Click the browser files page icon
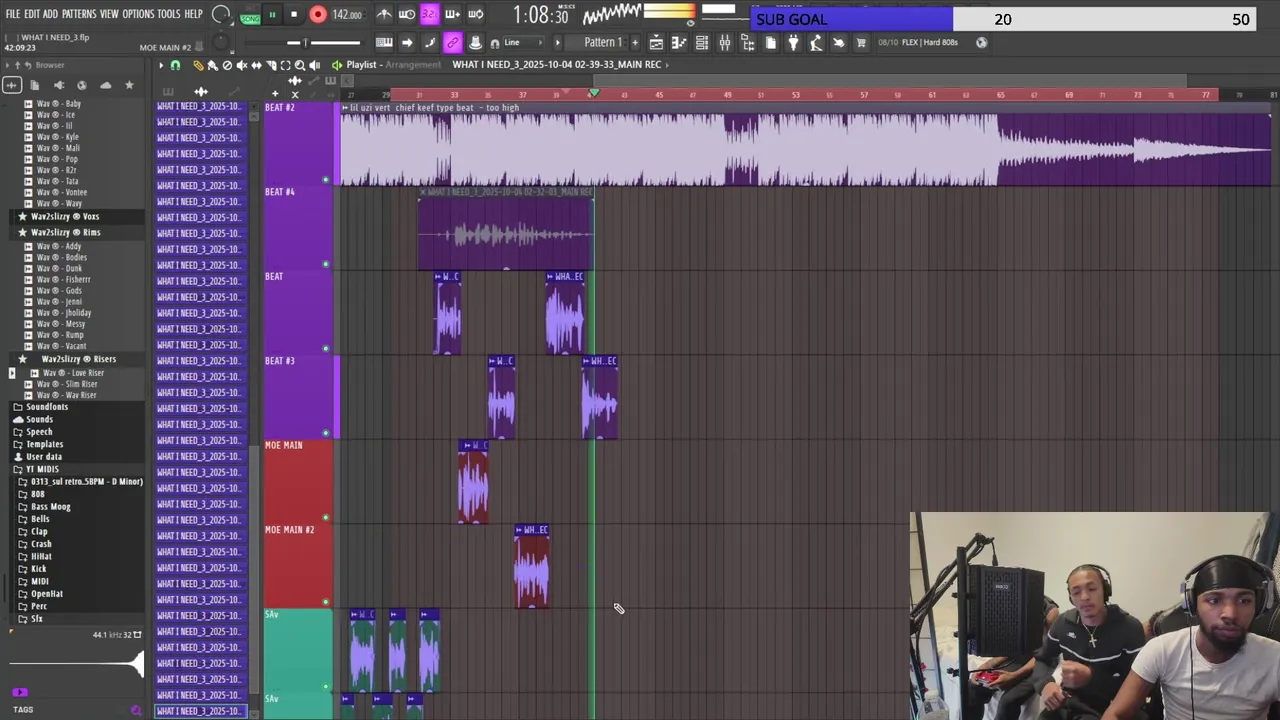Viewport: 1280px width, 720px height. click(34, 85)
